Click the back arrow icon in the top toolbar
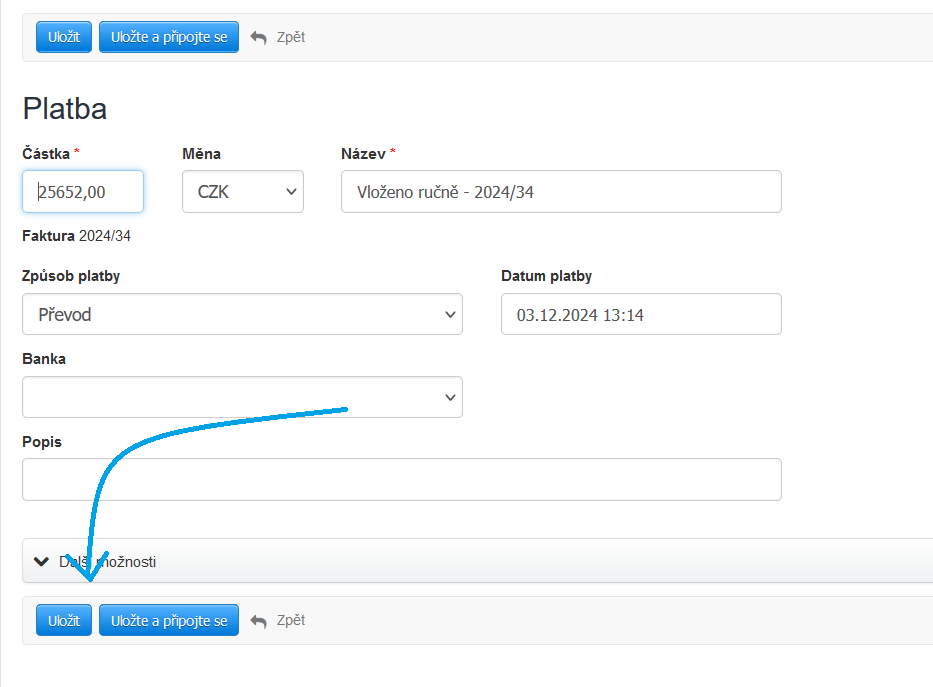The height and width of the screenshot is (687, 933). click(x=259, y=37)
